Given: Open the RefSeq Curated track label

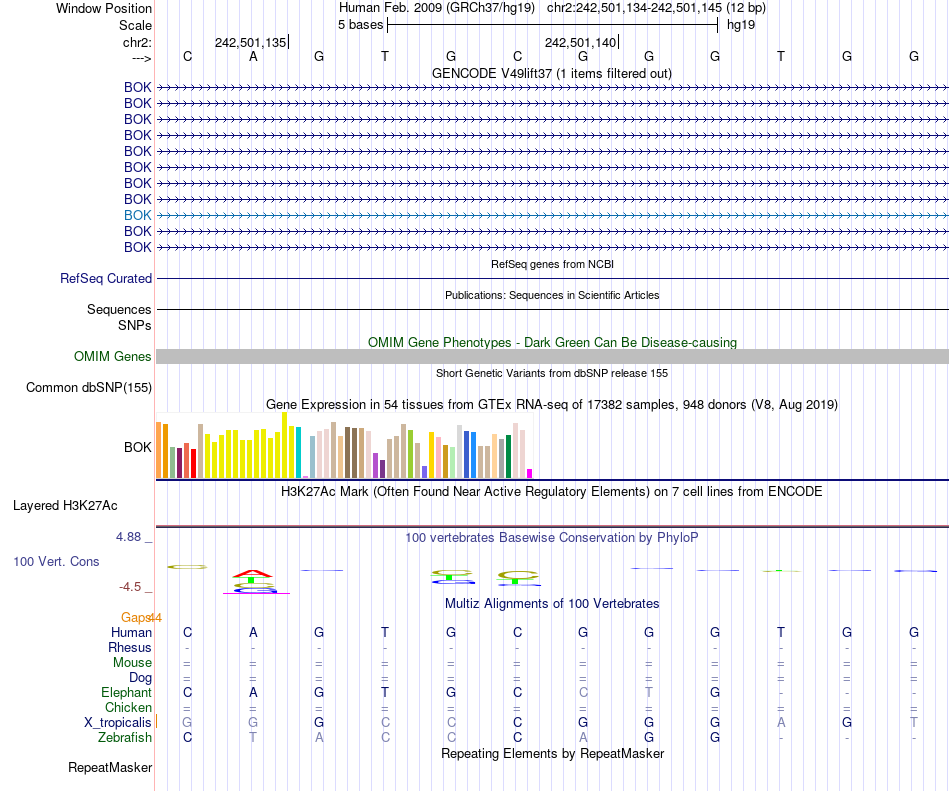Looking at the screenshot, I should 106,279.
